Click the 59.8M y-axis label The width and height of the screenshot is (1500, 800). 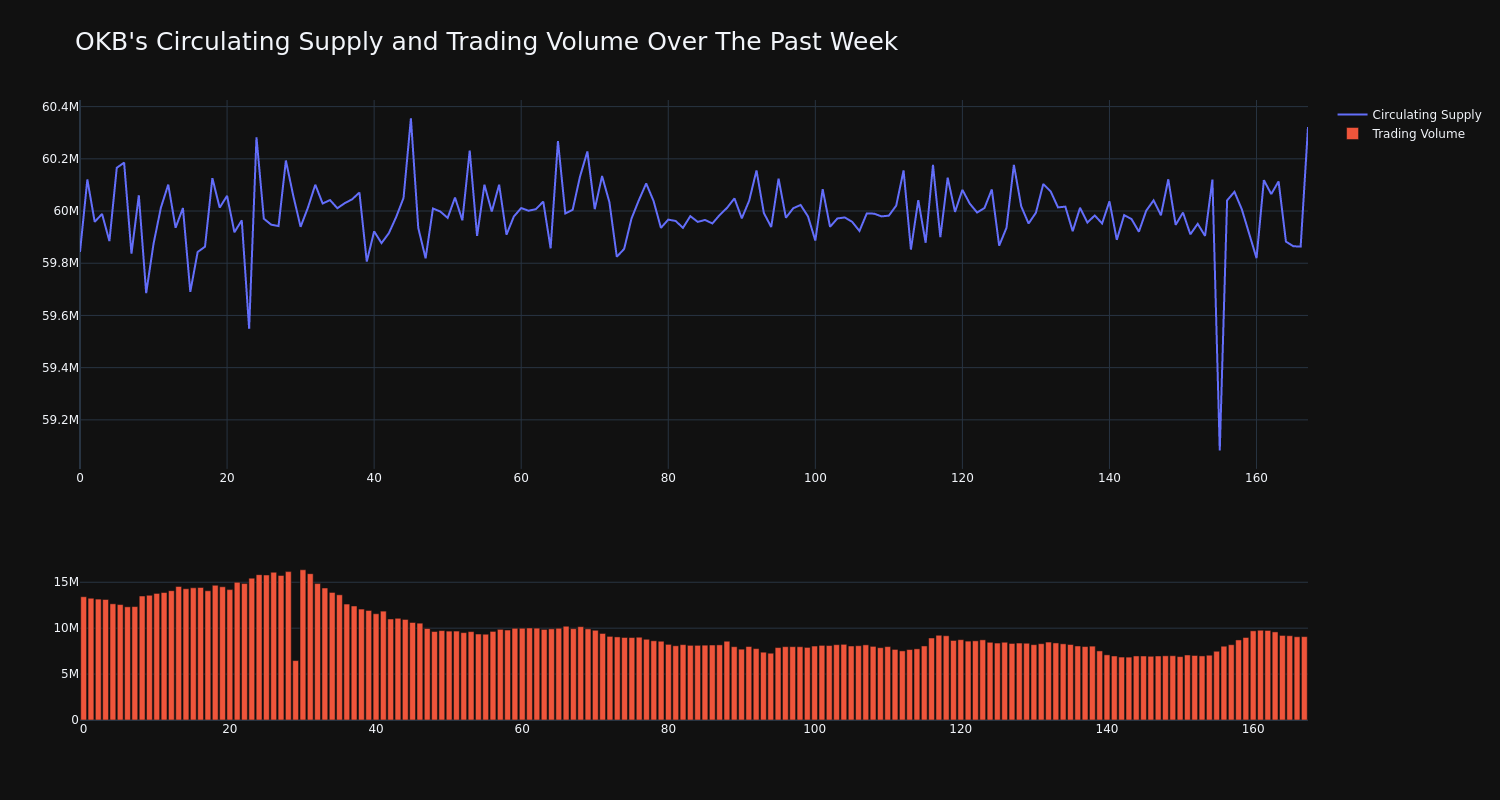coord(60,263)
